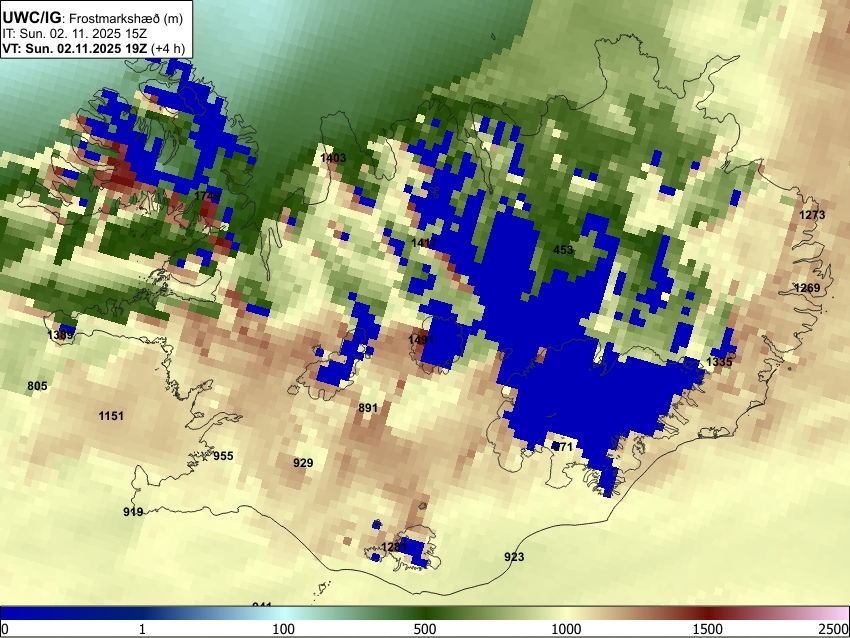Click the legend tick label 2500
Viewport: 850px width, 638px height.
[x=835, y=629]
